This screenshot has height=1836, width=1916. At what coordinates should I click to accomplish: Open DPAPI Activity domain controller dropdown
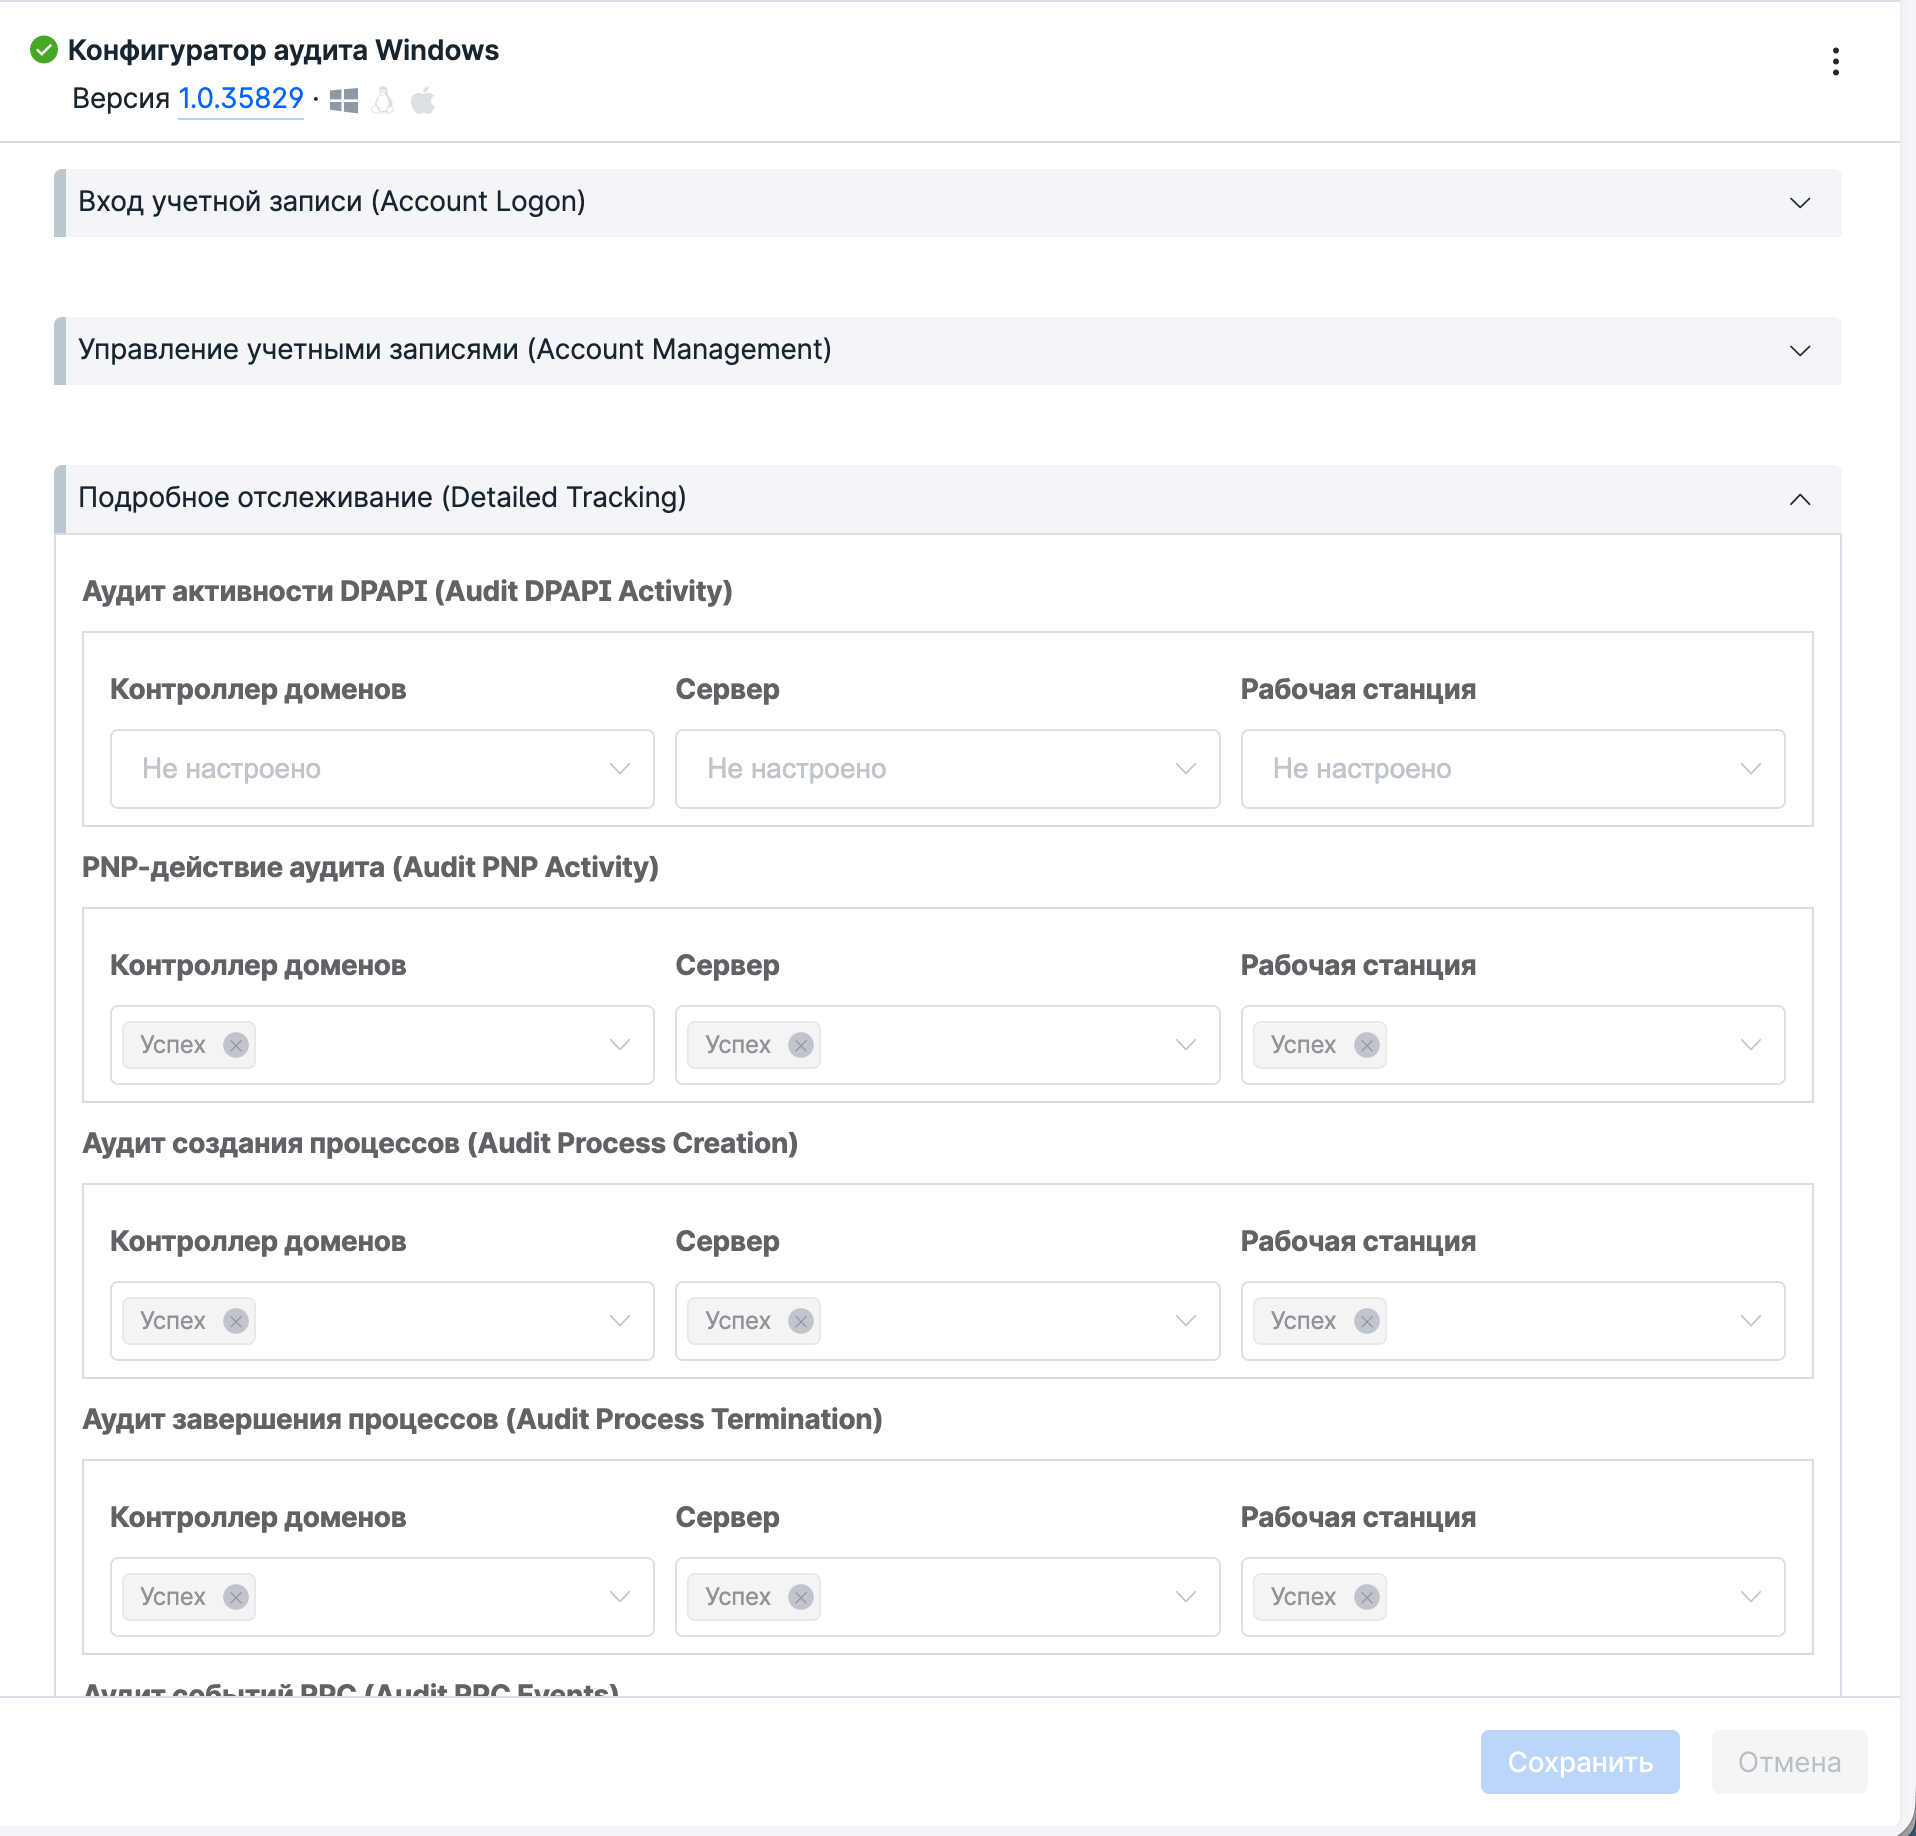point(382,769)
